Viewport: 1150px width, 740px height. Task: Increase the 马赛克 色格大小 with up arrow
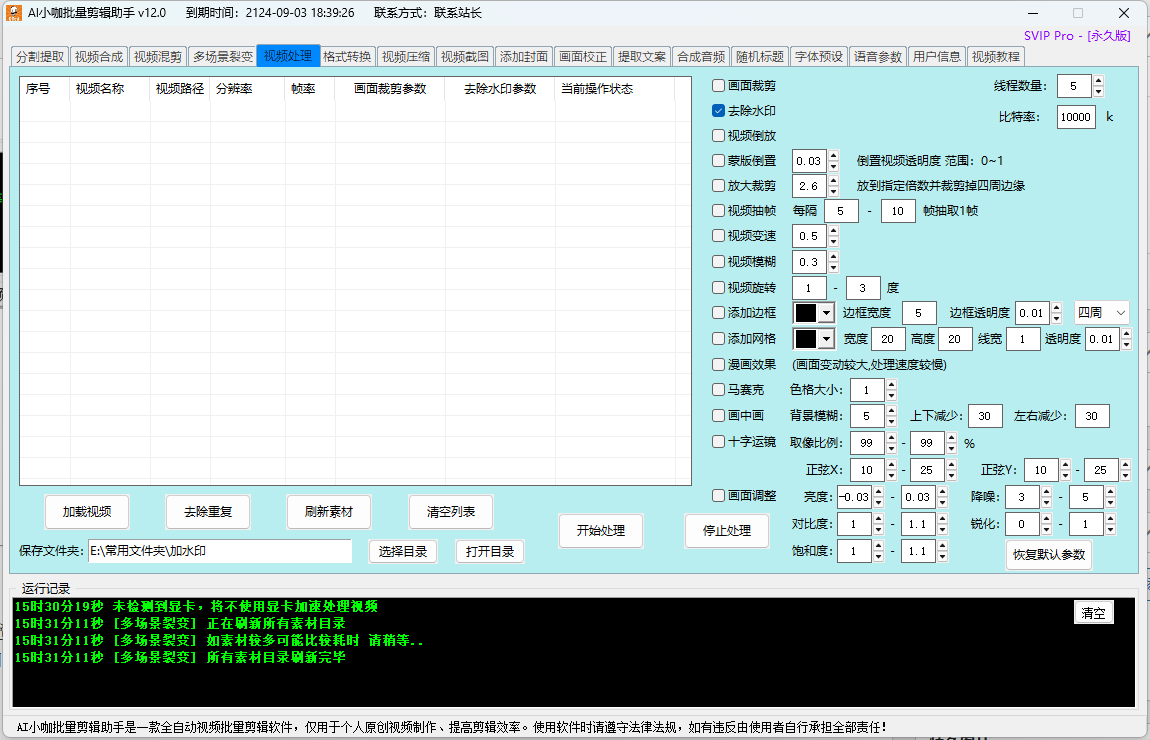[891, 384]
